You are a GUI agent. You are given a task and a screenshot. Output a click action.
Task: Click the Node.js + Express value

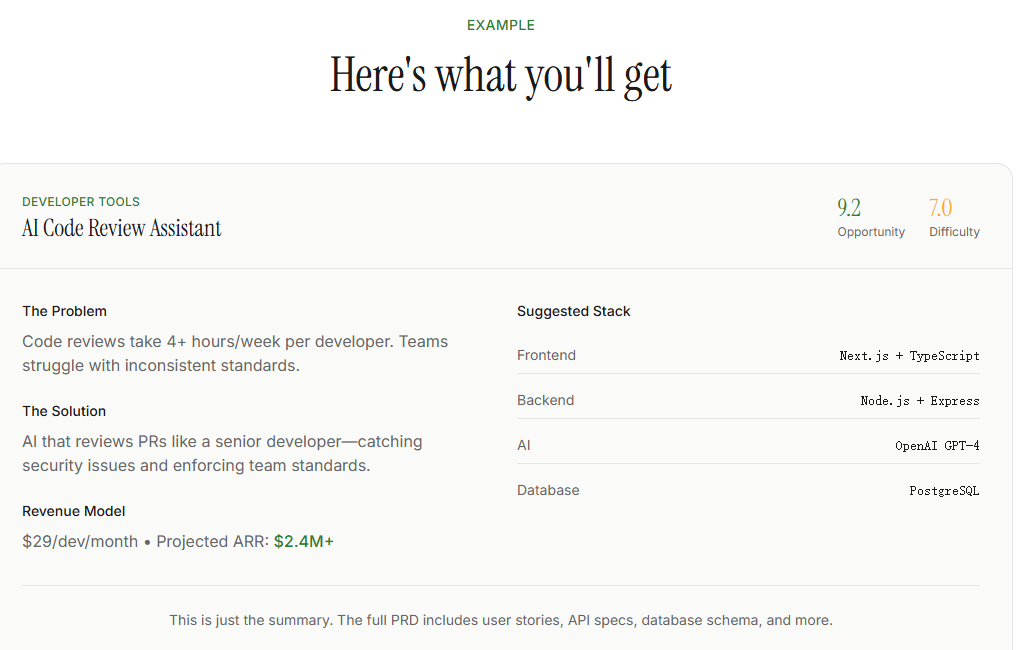point(920,401)
